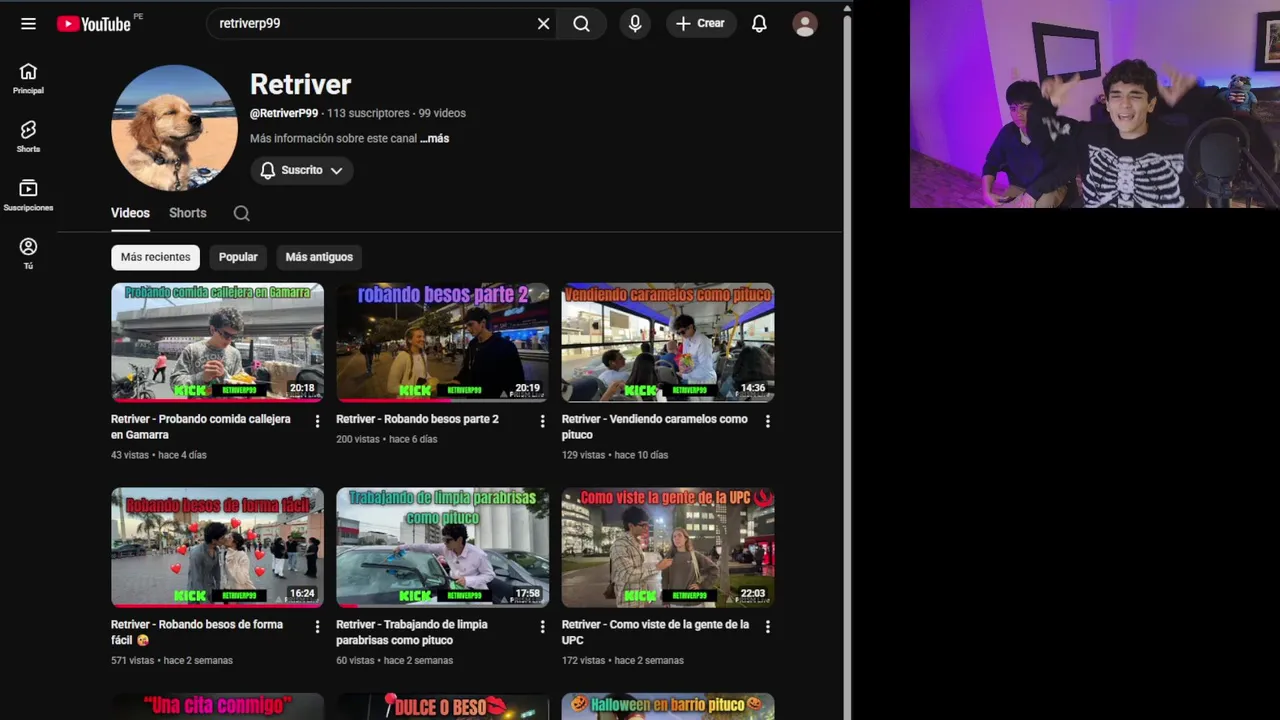Select the Más recientes filter

point(155,257)
